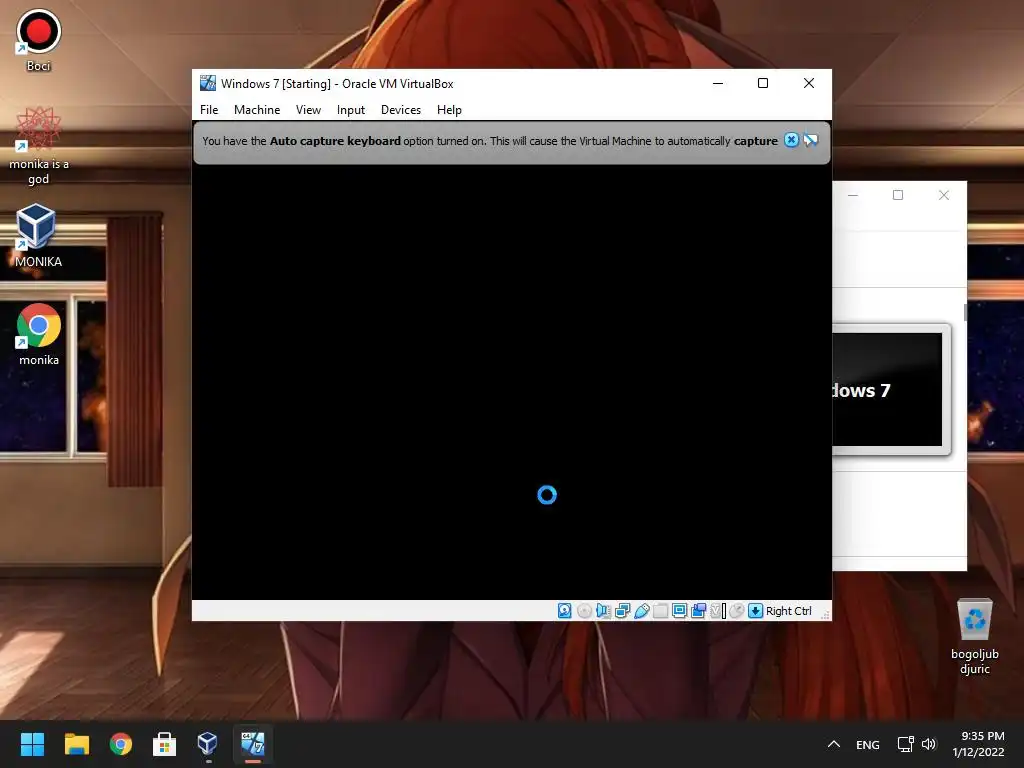The width and height of the screenshot is (1024, 768).
Task: Open the File menu
Action: (x=209, y=110)
